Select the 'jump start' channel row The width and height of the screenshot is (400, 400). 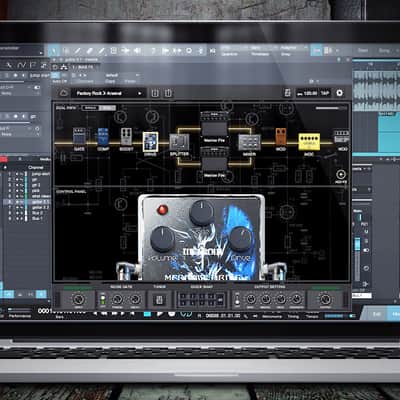pyautogui.click(x=27, y=174)
